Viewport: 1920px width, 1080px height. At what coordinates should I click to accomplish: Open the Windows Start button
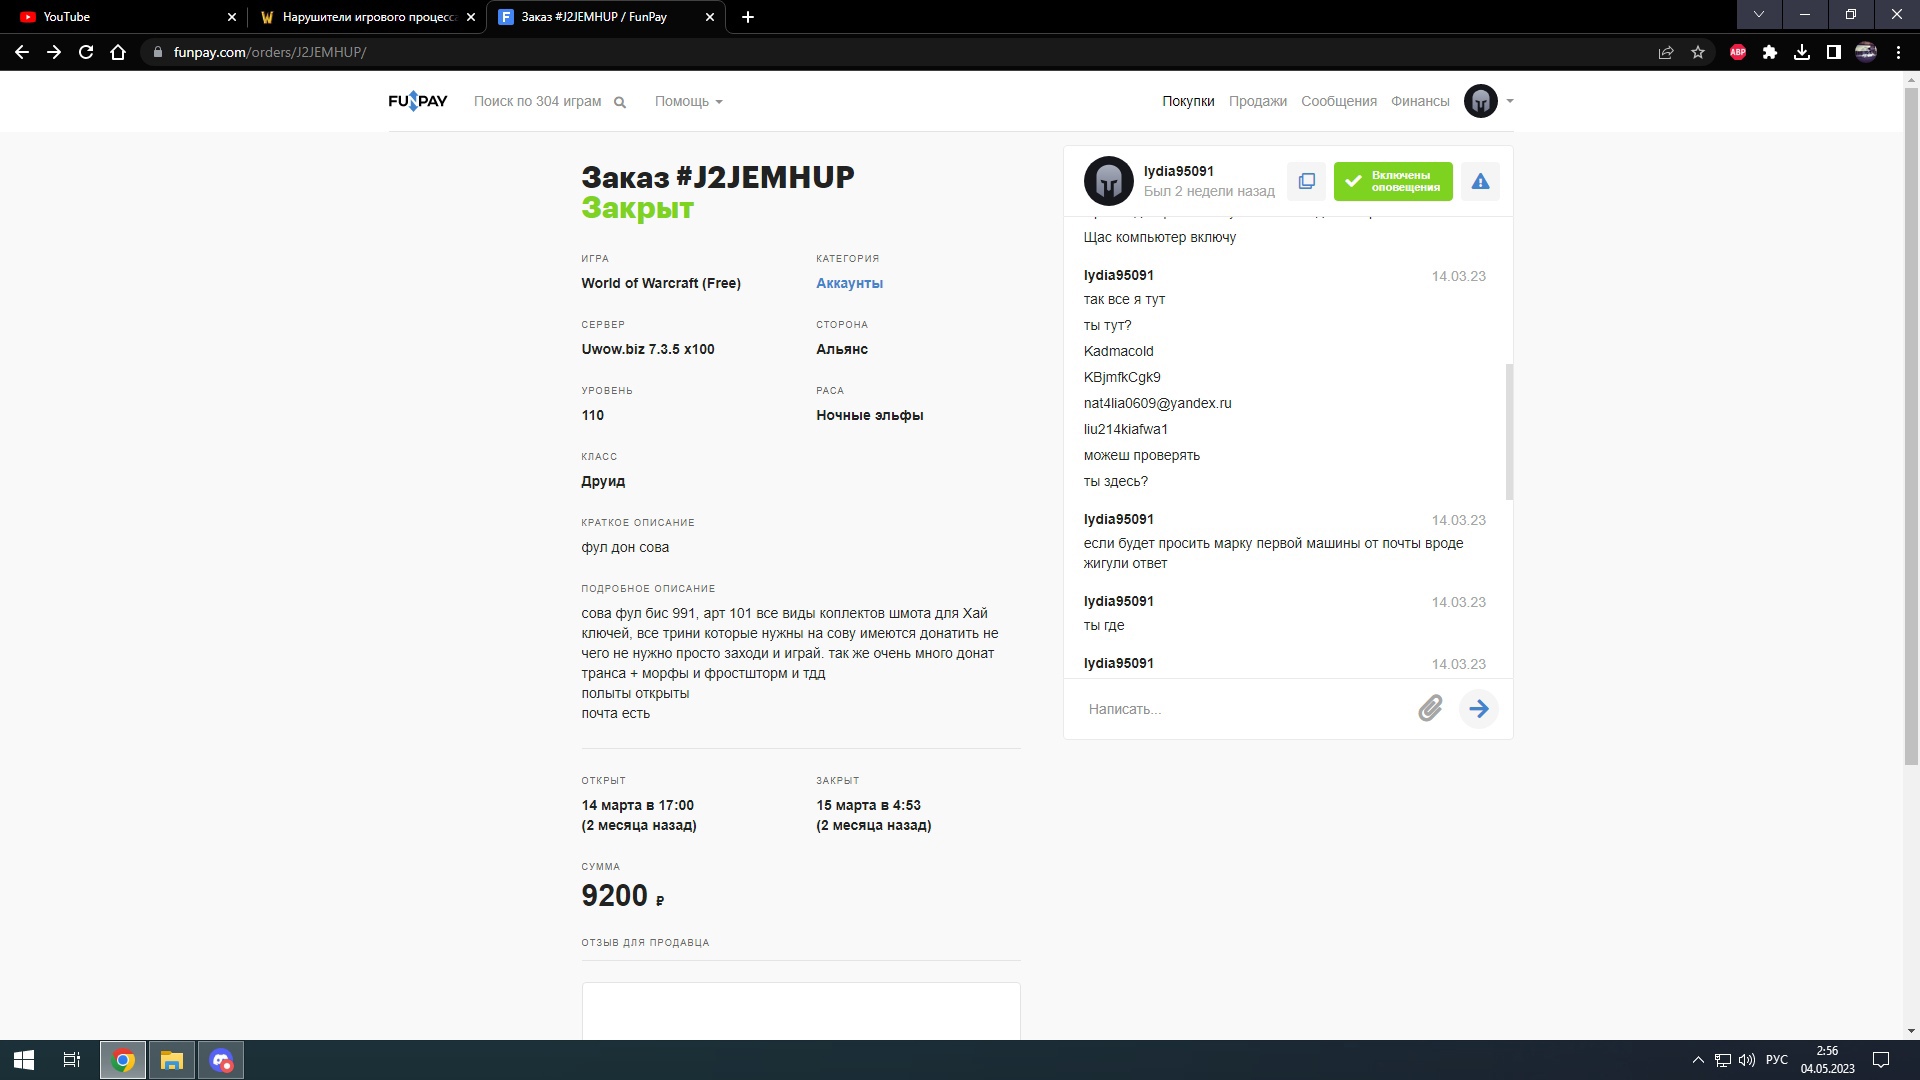24,1060
